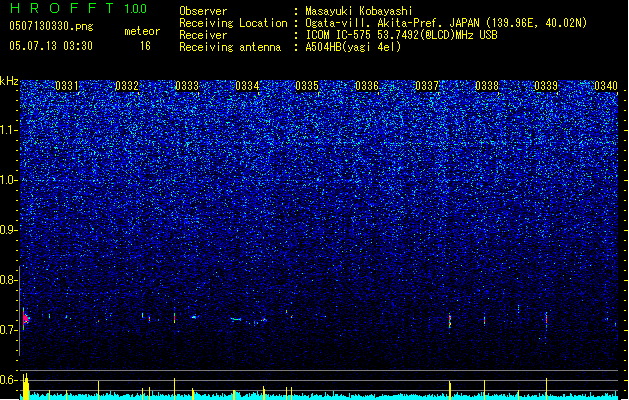The image size is (629, 400).
Task: Click the Observer field label
Action: (x=203, y=11)
